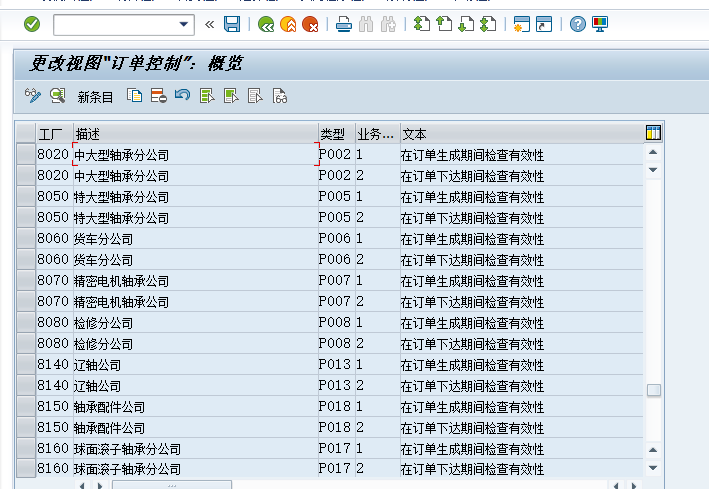This screenshot has height=489, width=709.
Task: Click 球面滚子轴承分公司 in the 业务 2 row
Action: (128, 469)
